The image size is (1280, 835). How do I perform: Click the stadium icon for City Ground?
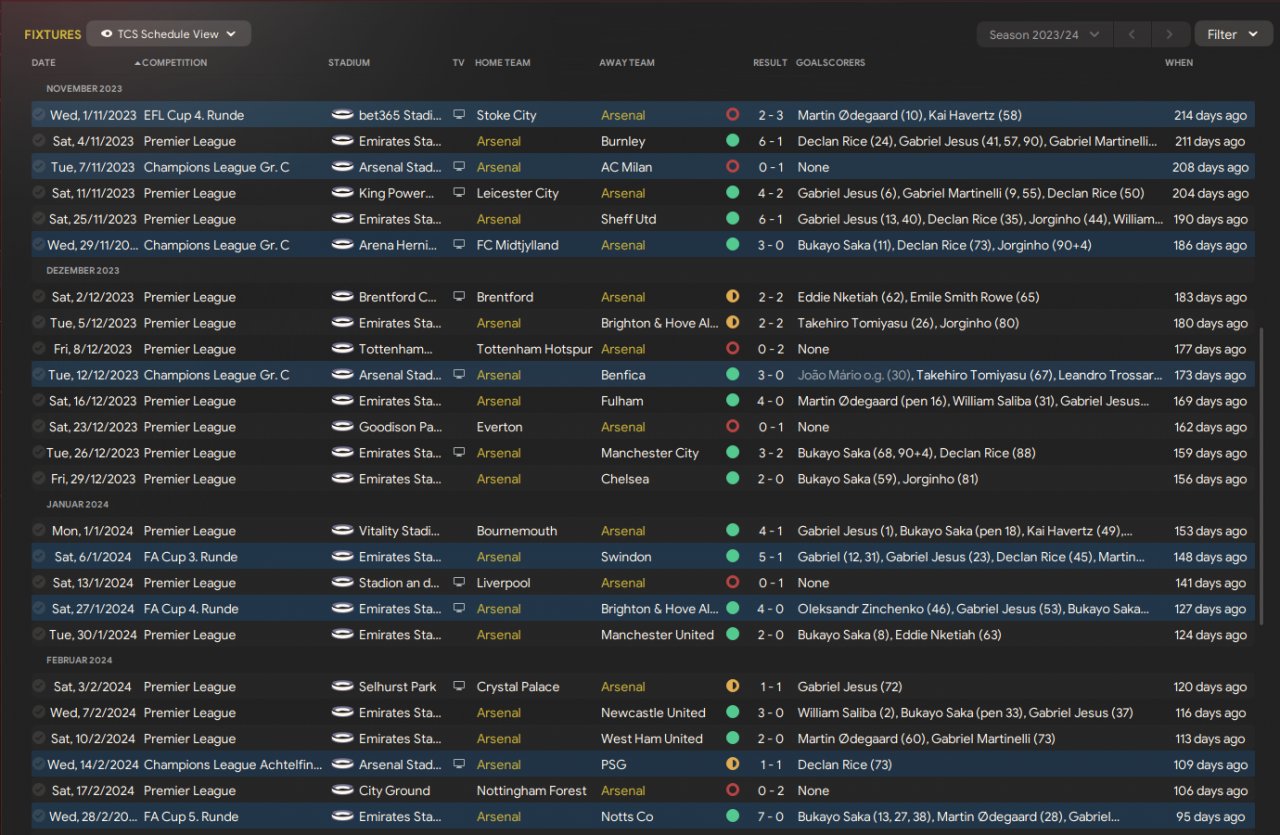tap(342, 791)
